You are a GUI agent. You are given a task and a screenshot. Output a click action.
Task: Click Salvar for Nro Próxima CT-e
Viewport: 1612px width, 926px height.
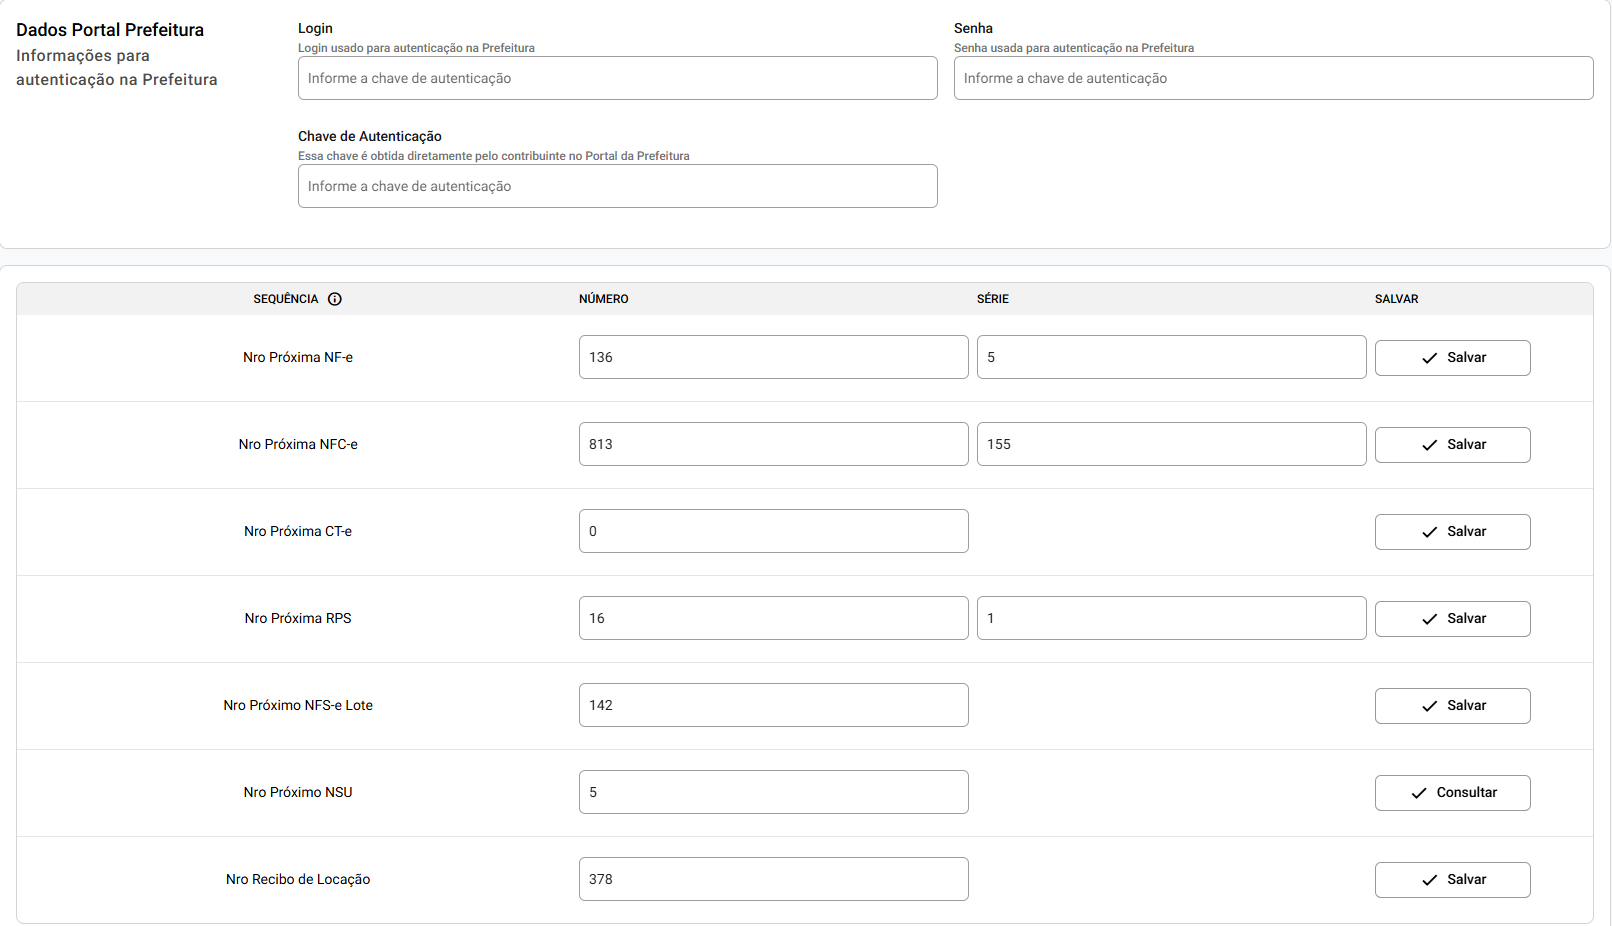[x=1452, y=532]
